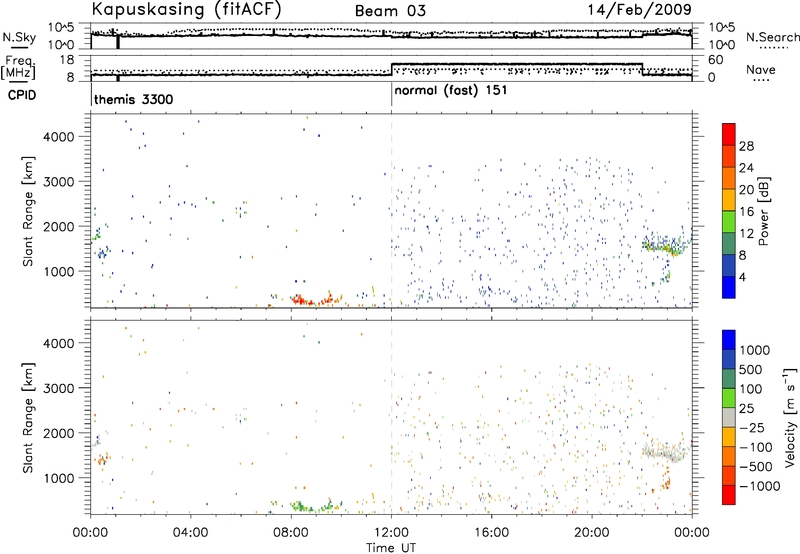This screenshot has height=554, width=800.
Task: Click the 'Power [dB]' colorbar title
Action: click(x=763, y=212)
